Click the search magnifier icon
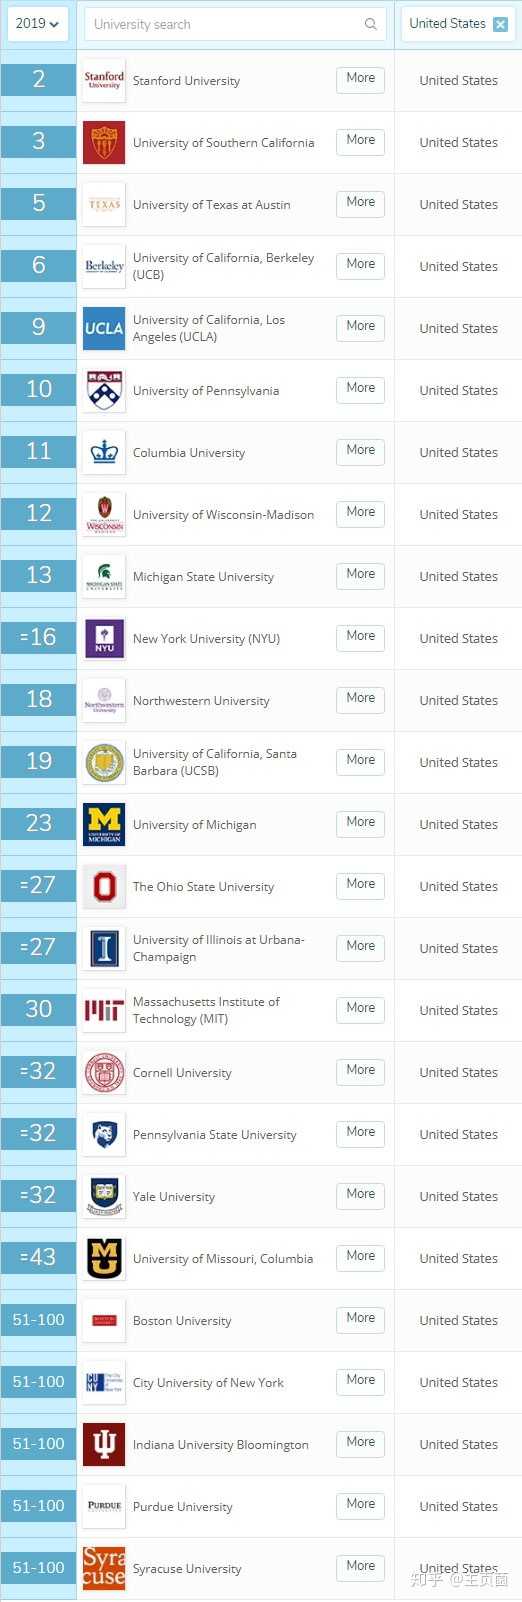This screenshot has height=1602, width=522. click(x=371, y=24)
